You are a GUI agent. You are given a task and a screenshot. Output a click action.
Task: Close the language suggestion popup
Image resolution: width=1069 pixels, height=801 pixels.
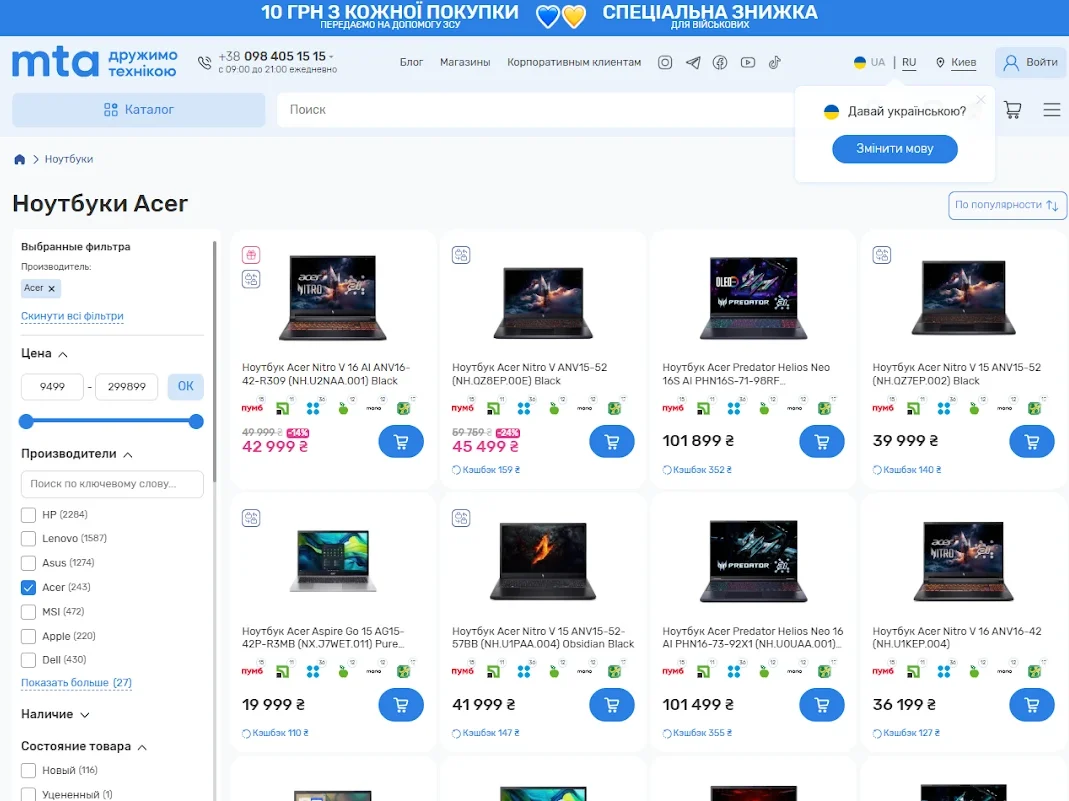pos(980,100)
